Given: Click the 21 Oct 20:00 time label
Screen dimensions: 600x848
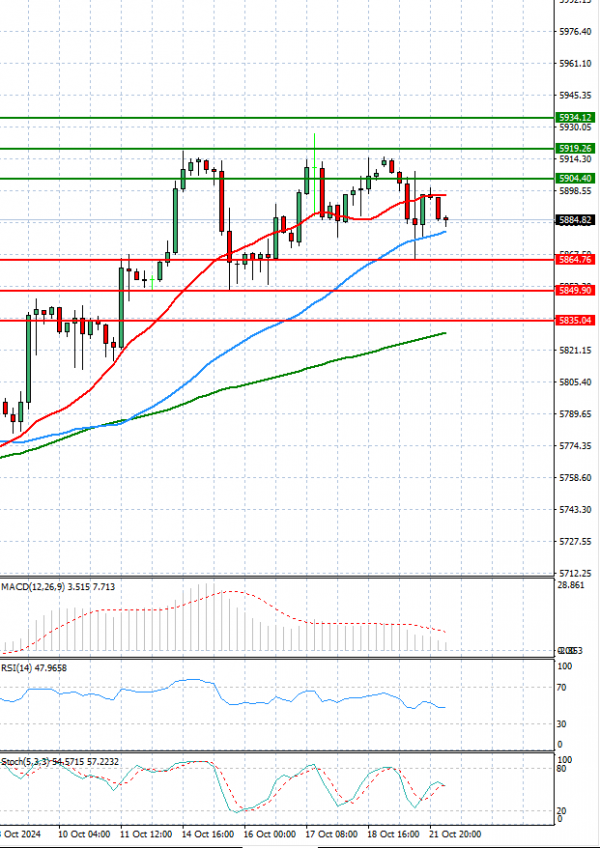Looking at the screenshot, I should [x=455, y=834].
